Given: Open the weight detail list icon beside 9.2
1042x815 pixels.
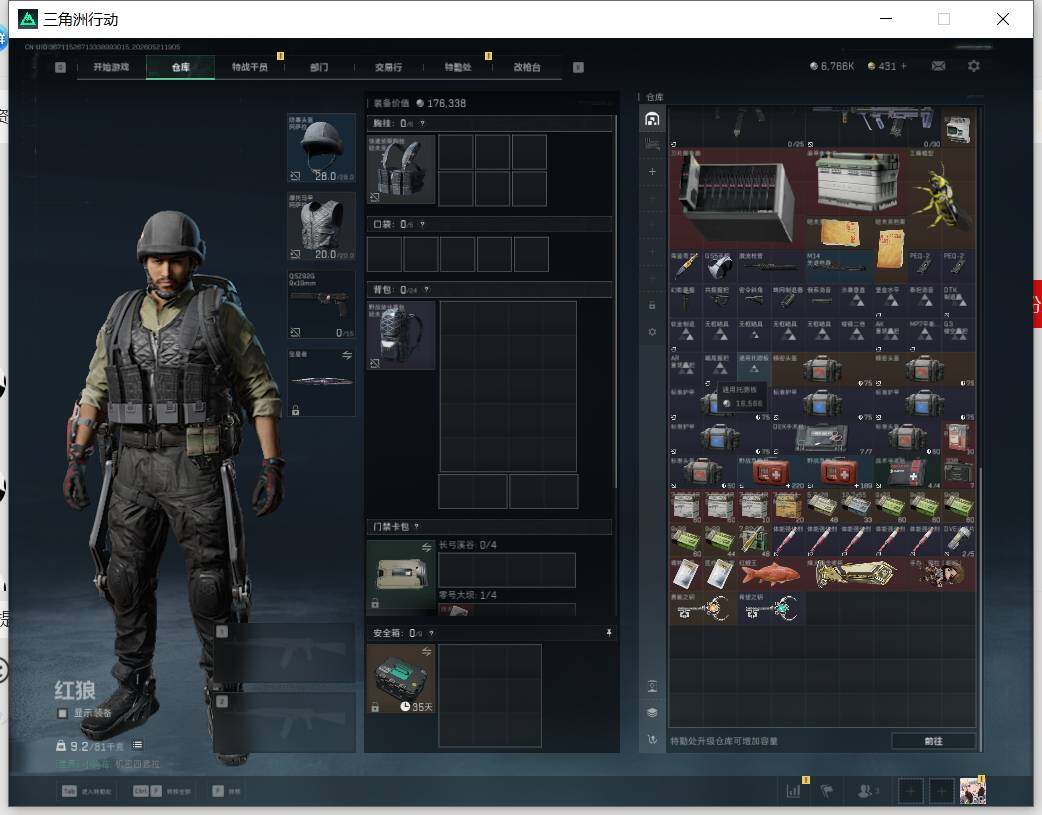Looking at the screenshot, I should [138, 745].
